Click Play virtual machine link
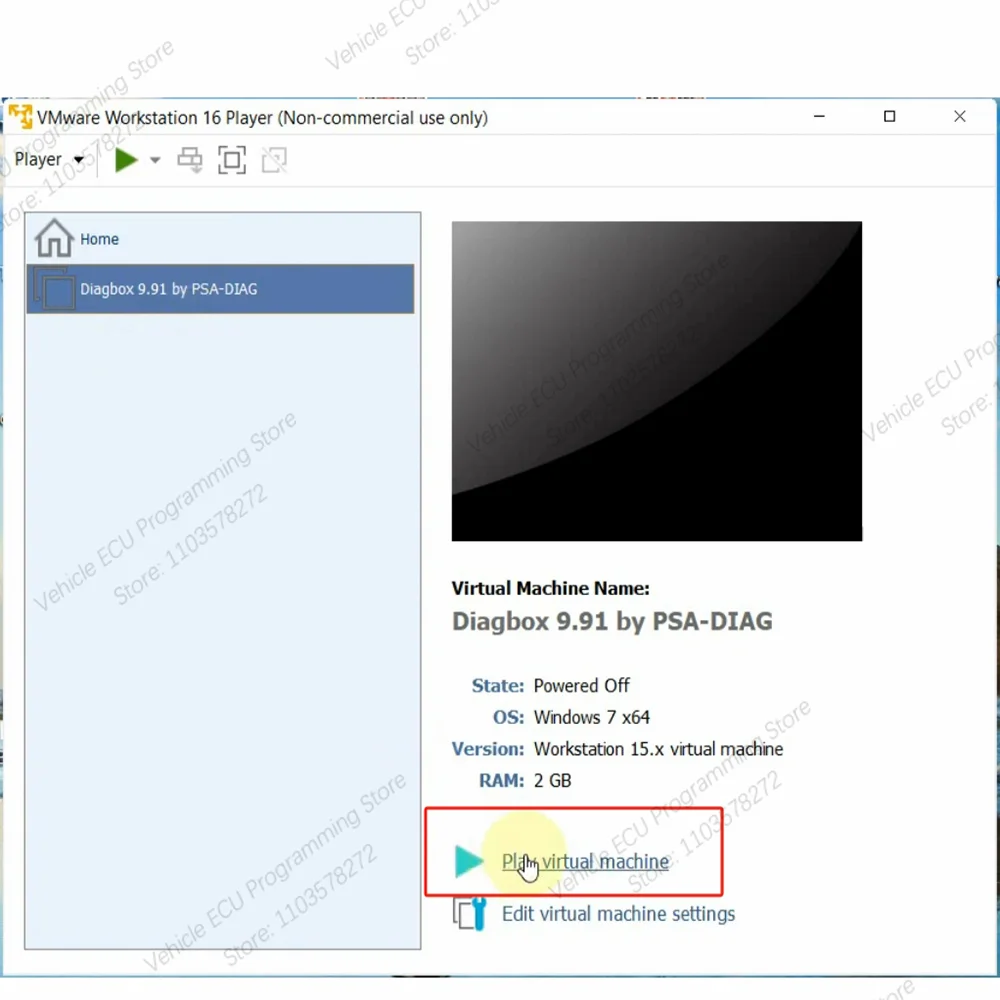 tap(585, 862)
